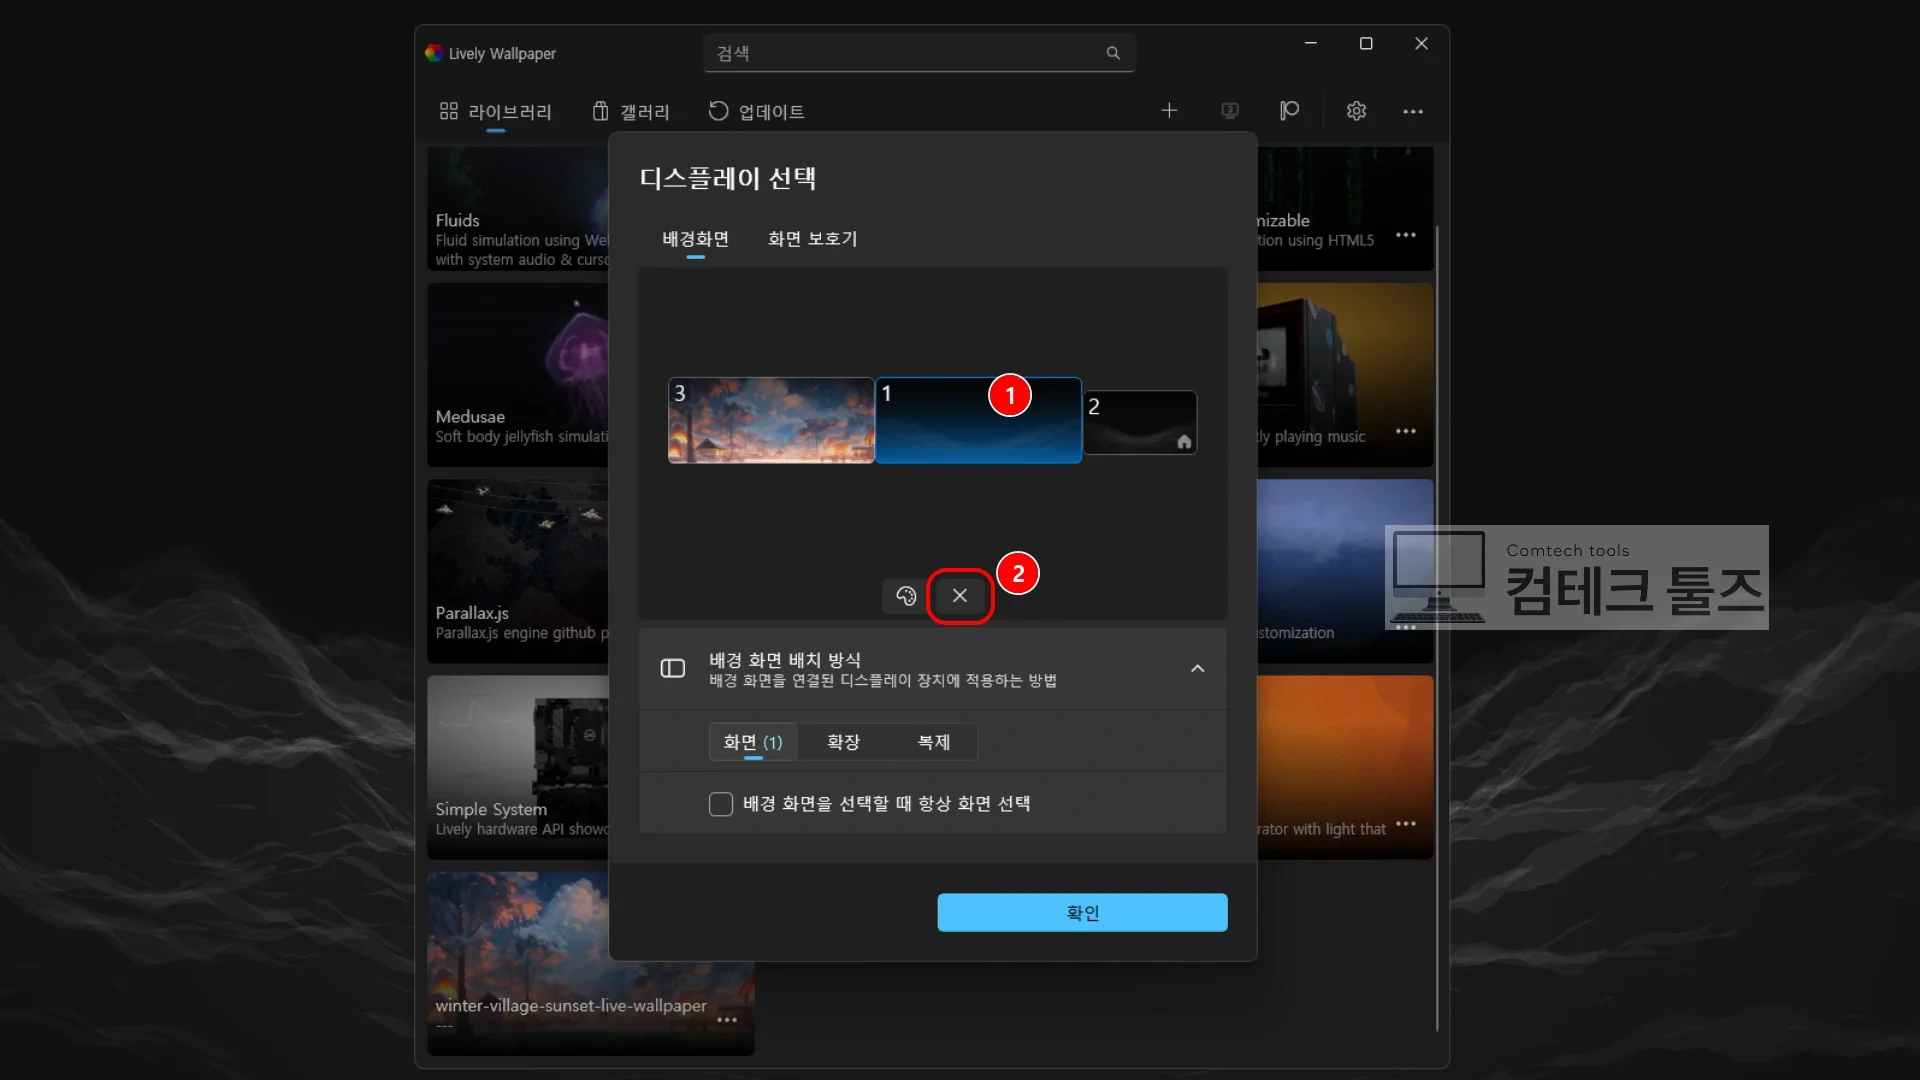
Task: Enable 배경 화면을 선택할 때 항상 화면 선택 checkbox
Action: [x=721, y=804]
